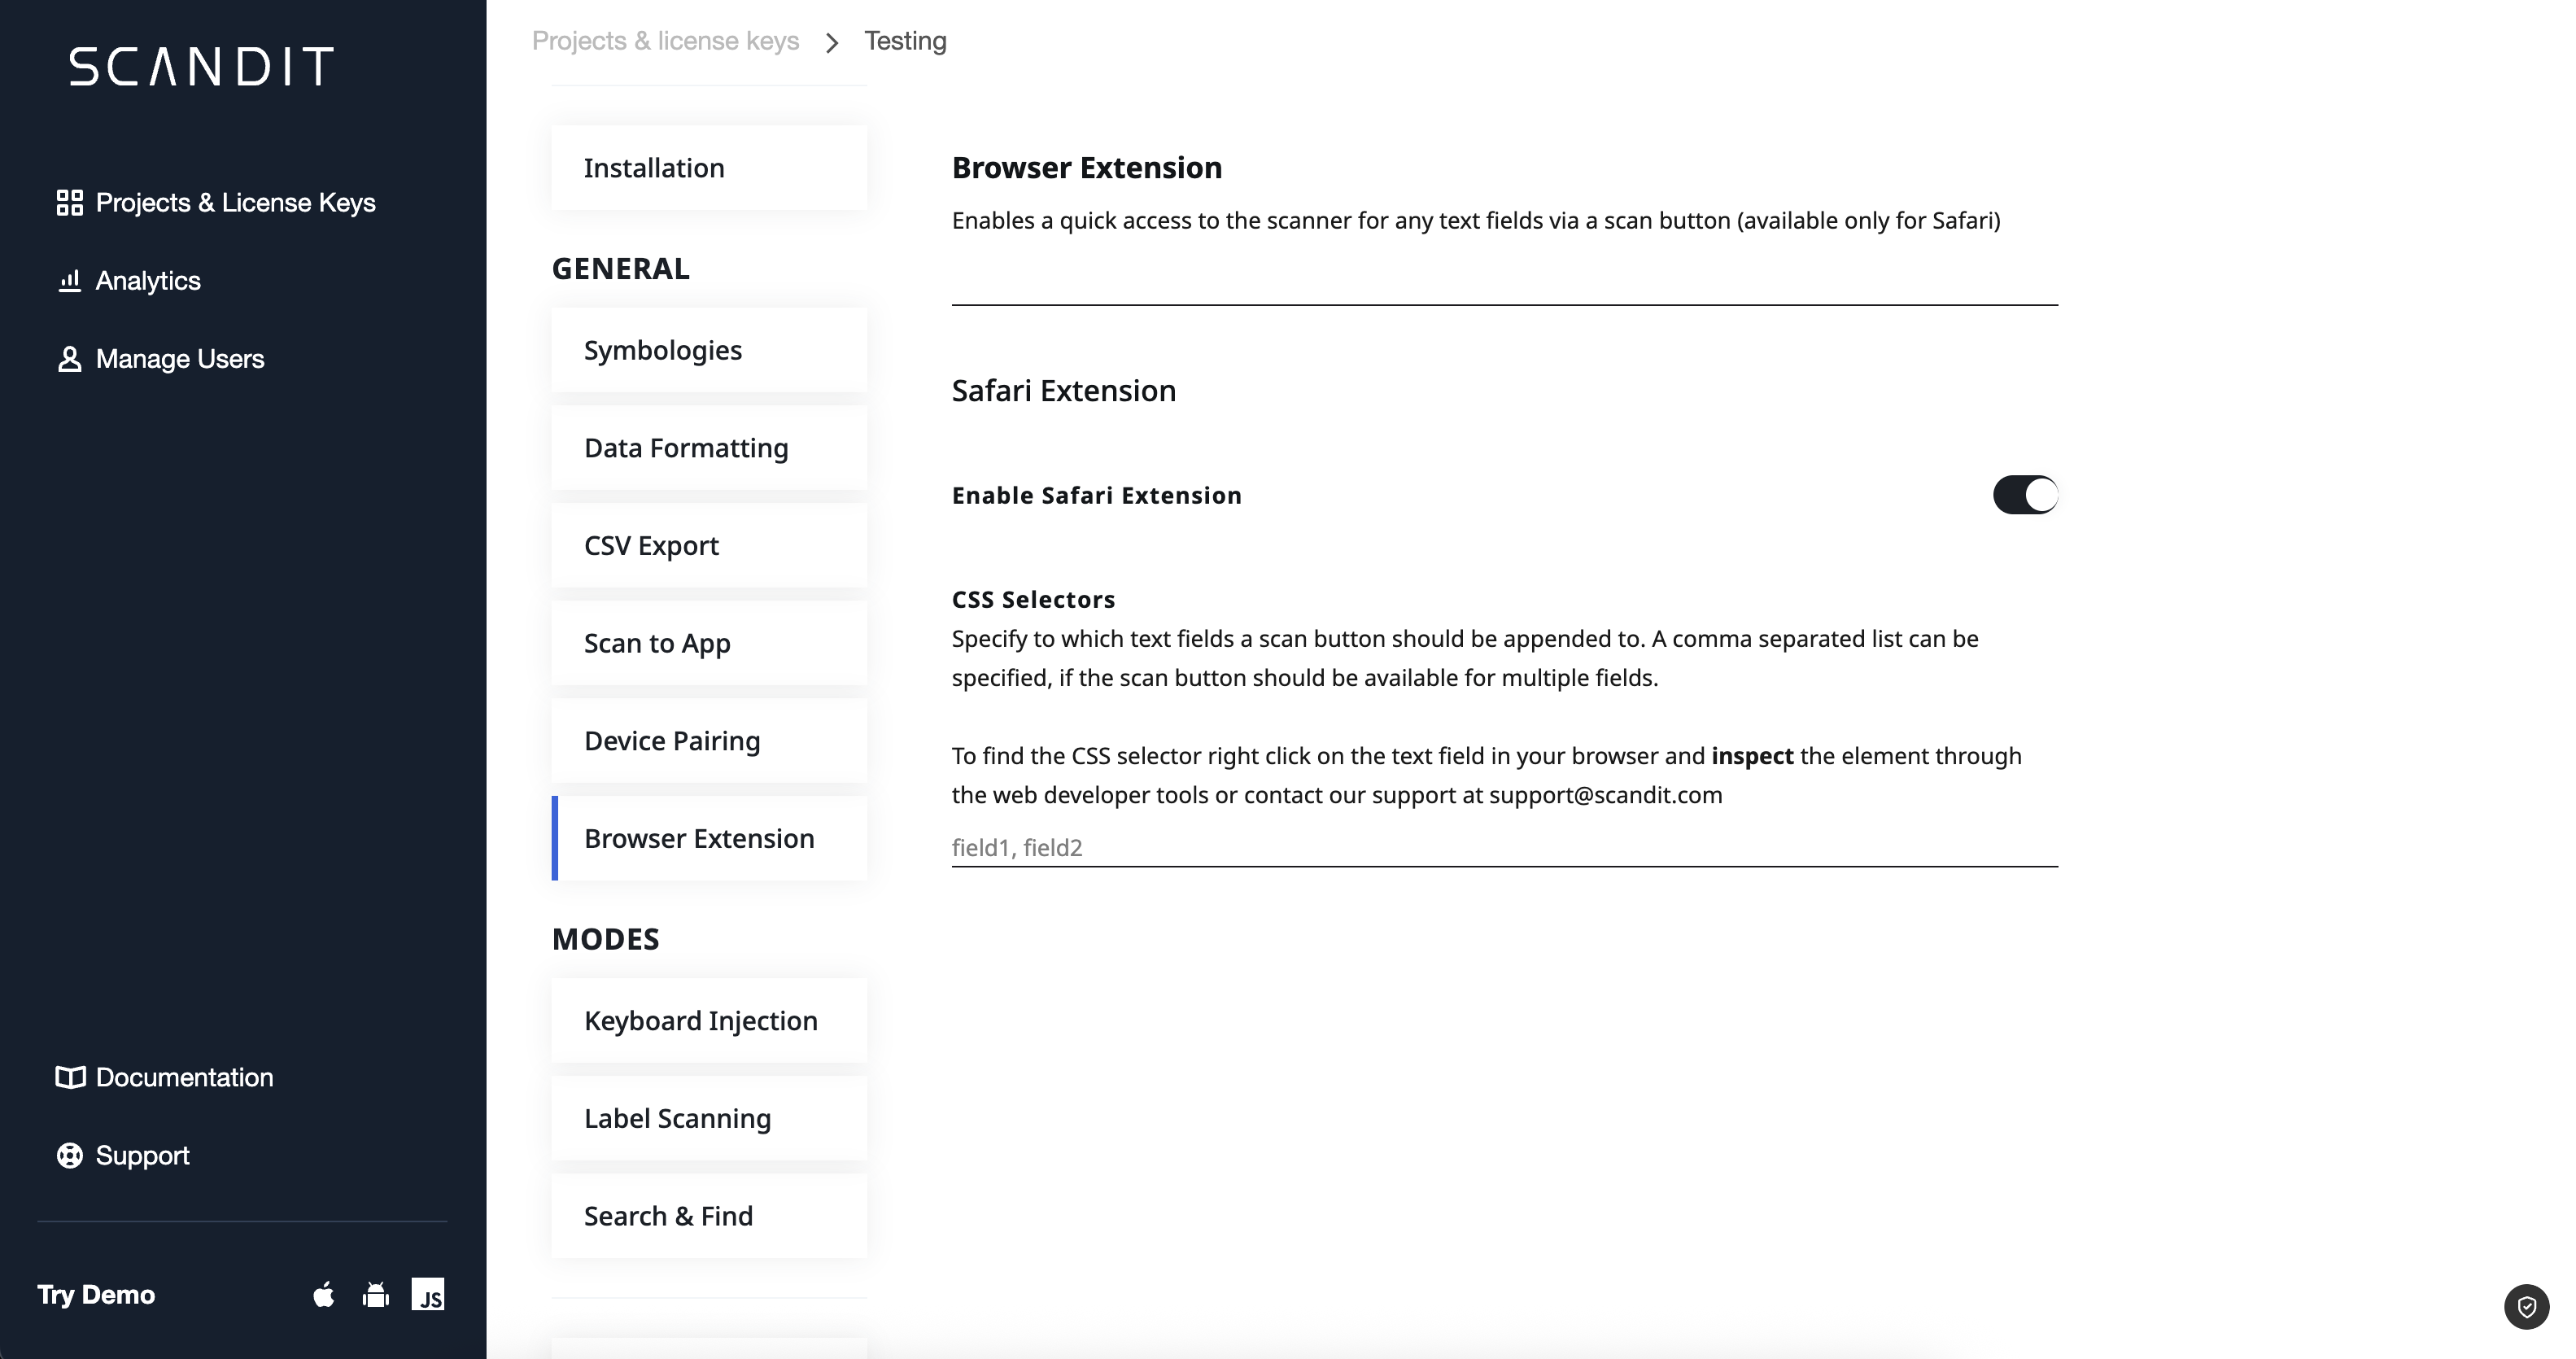The width and height of the screenshot is (2576, 1359).
Task: Click the Support life-ring icon
Action: pos(69,1155)
